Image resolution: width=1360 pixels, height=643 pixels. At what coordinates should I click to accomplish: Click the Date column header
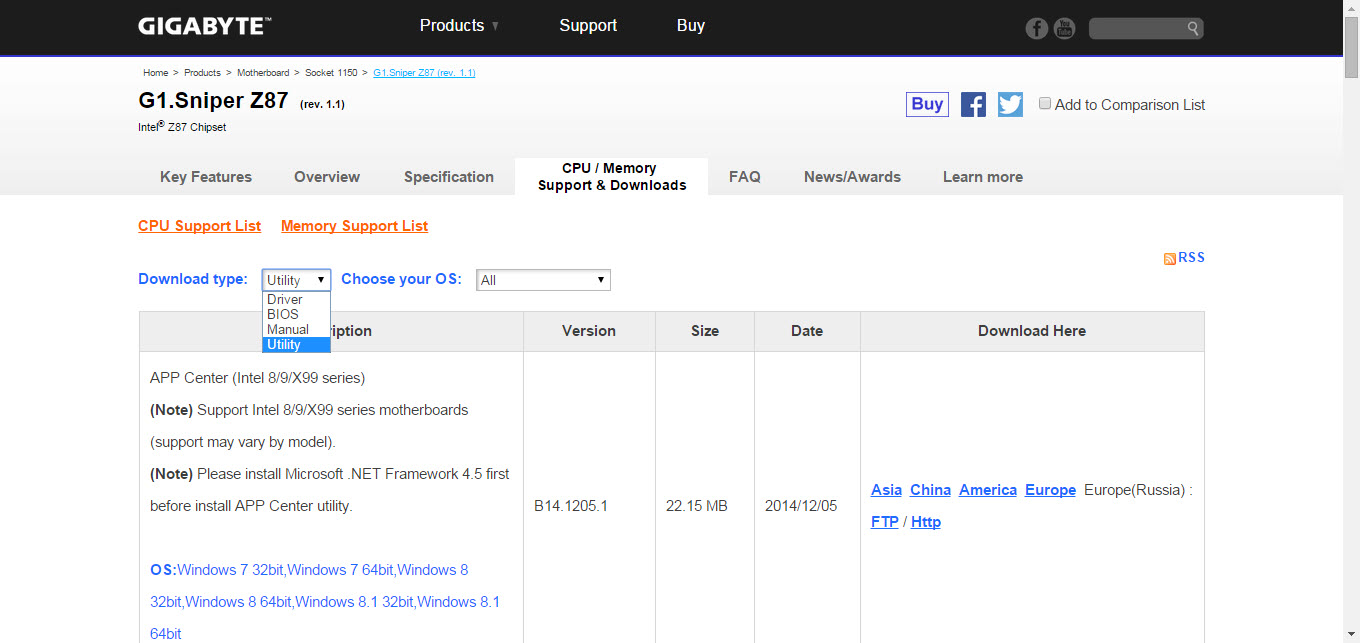(x=807, y=331)
